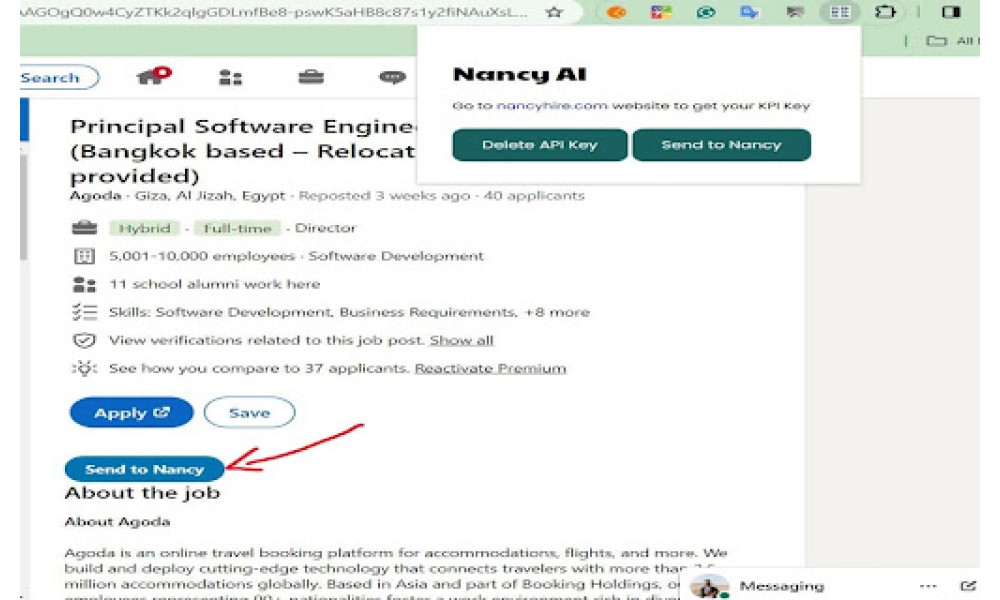Image resolution: width=1000 pixels, height=600 pixels.
Task: Open the gray monitor extension icon
Action: 795,11
